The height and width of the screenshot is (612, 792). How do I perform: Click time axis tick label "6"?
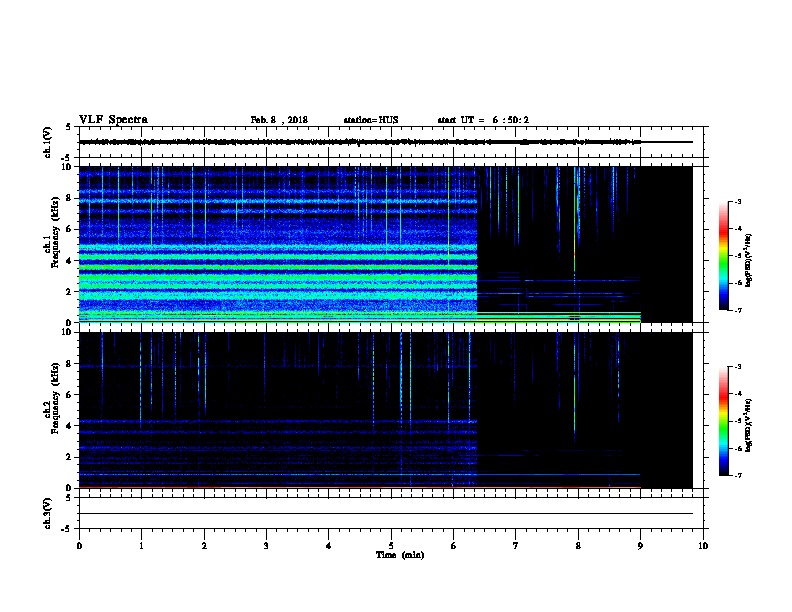pyautogui.click(x=454, y=546)
